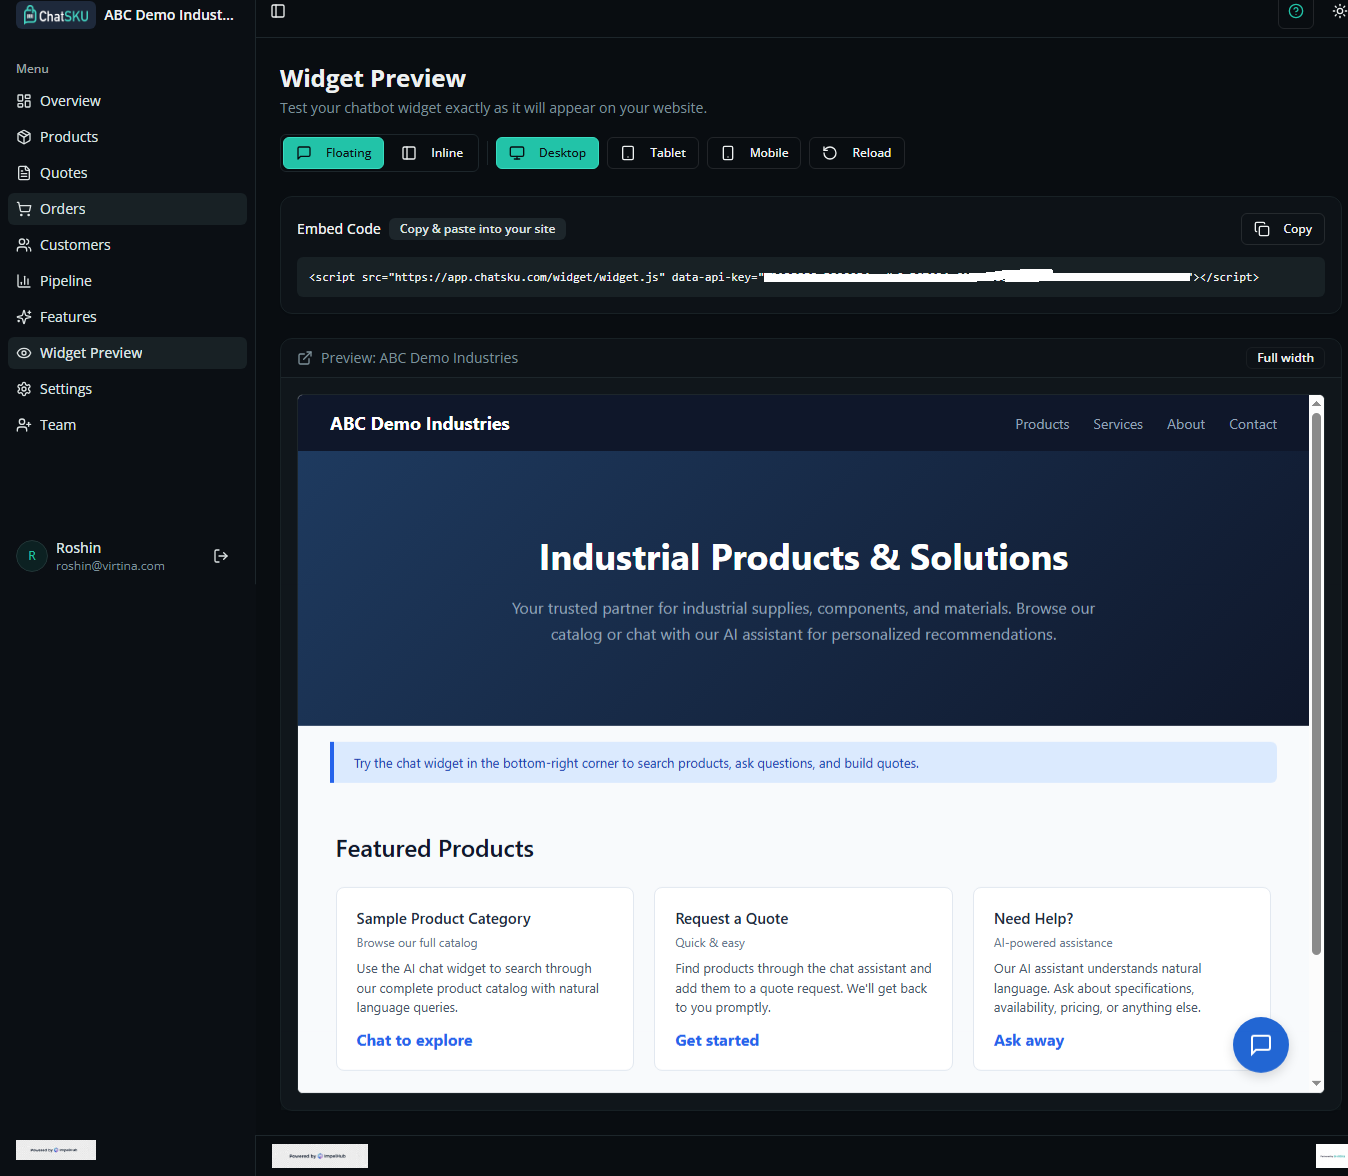Click the external-link icon beside Preview label
1348x1176 pixels.
[305, 357]
